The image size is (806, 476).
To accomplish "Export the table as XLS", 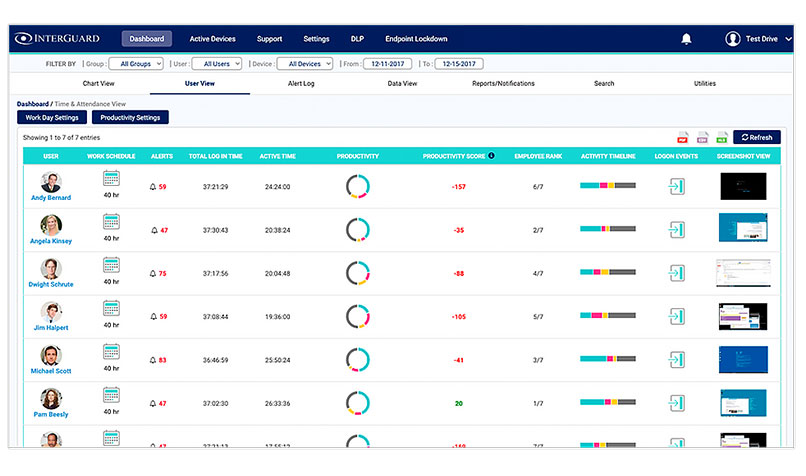I will (721, 137).
